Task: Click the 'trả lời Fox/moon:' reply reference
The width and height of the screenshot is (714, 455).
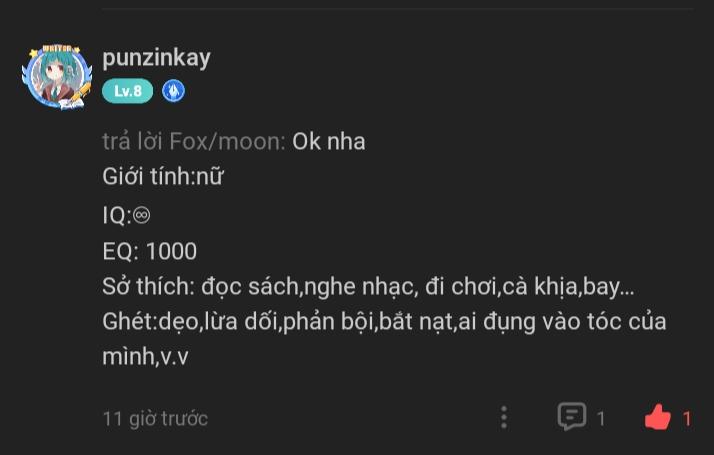Action: coord(194,141)
